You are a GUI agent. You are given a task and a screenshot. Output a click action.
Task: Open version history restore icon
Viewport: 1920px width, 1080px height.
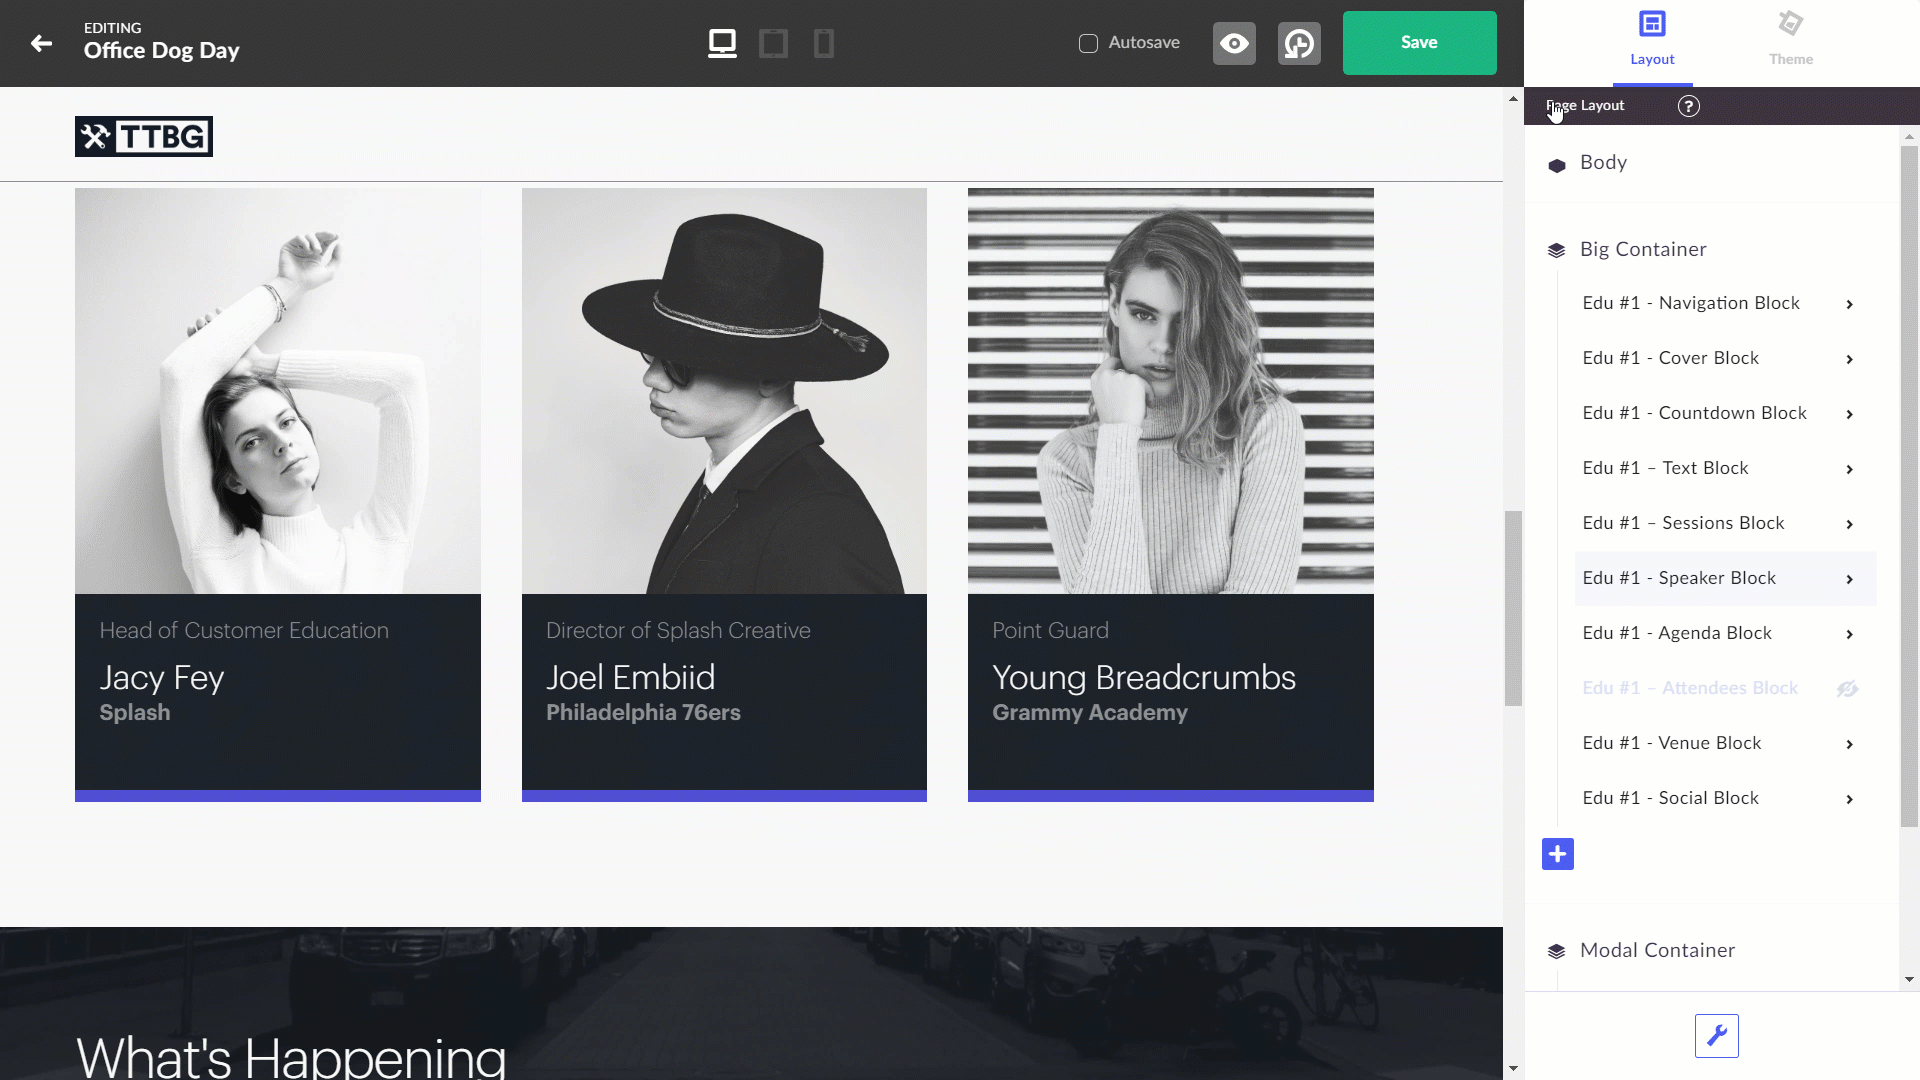coord(1299,43)
